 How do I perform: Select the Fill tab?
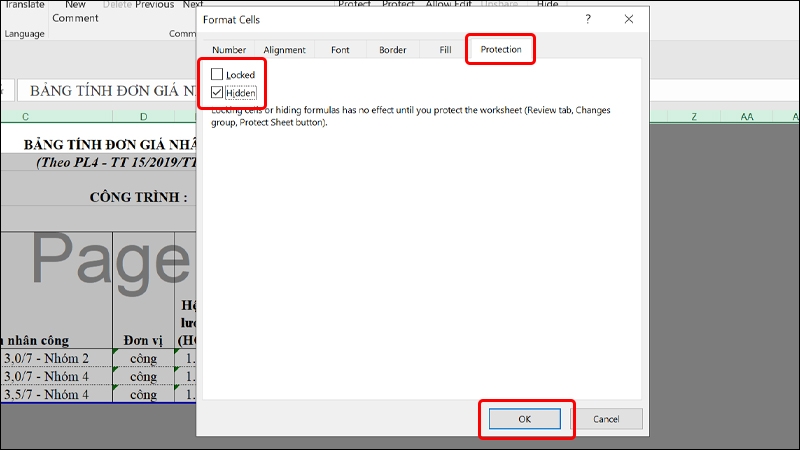coord(445,49)
